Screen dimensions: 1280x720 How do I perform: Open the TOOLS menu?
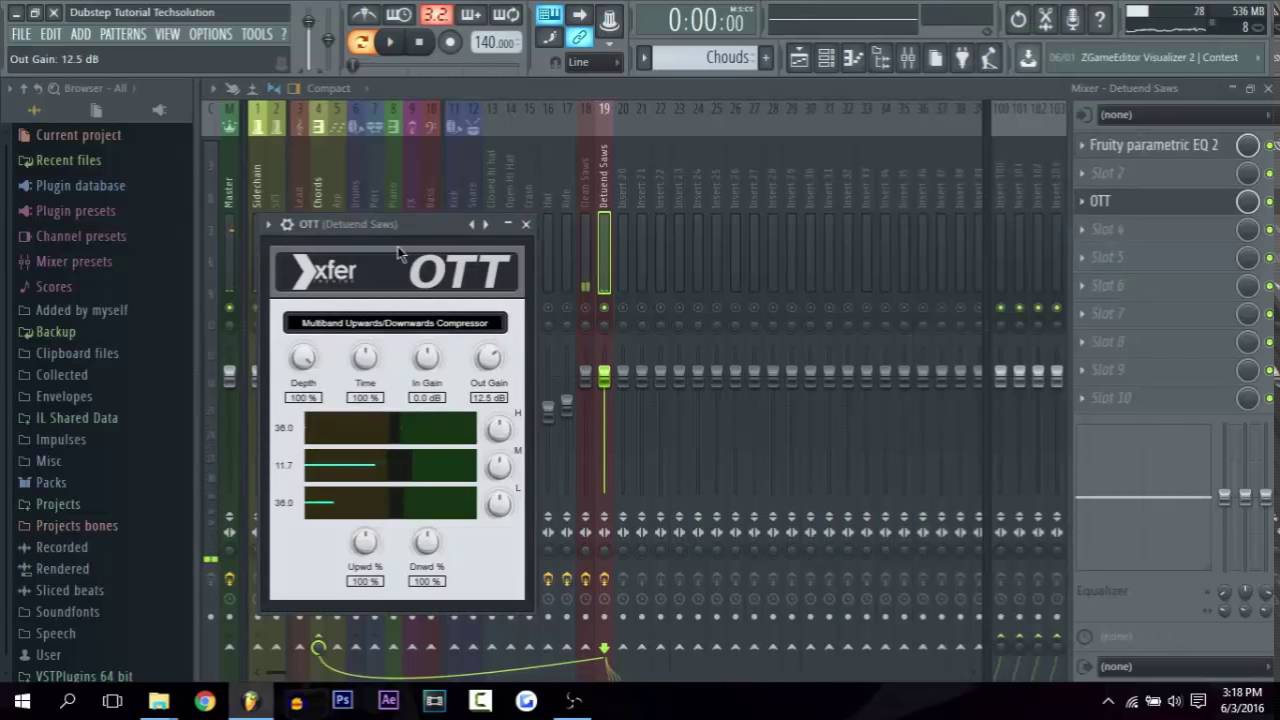(x=257, y=34)
